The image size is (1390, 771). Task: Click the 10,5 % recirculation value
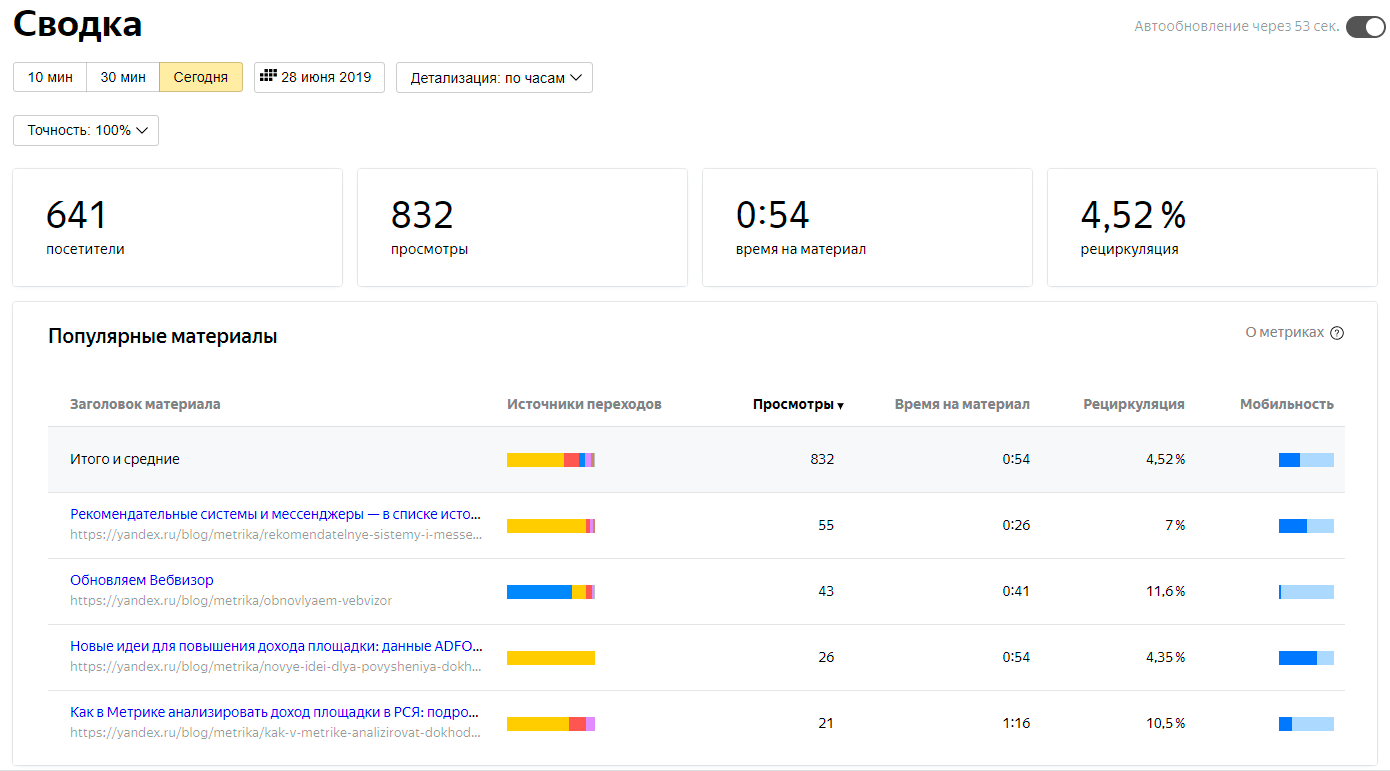click(x=1165, y=724)
